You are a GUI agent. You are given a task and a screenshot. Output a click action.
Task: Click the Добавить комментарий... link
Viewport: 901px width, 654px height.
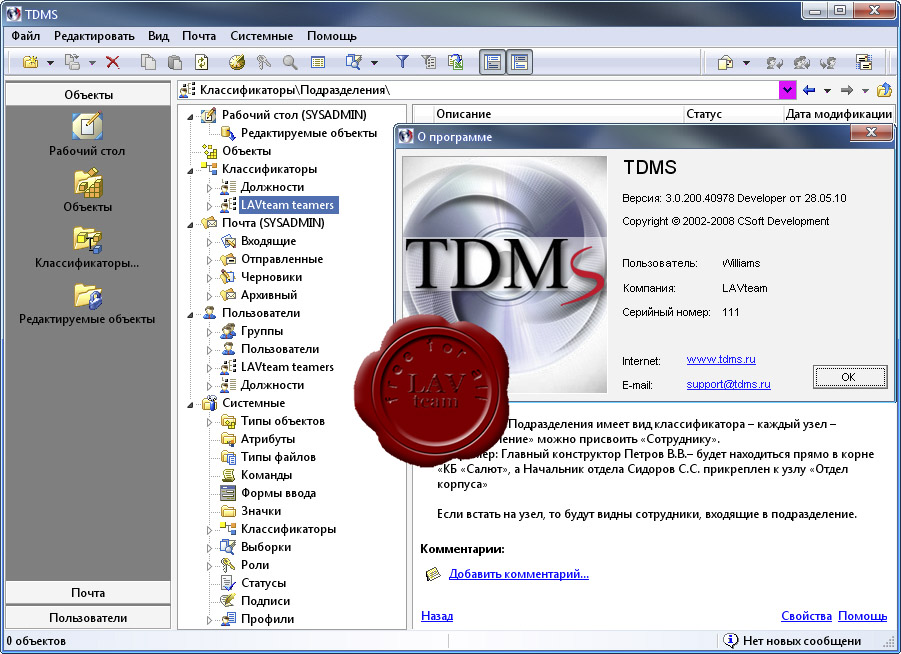pos(518,574)
